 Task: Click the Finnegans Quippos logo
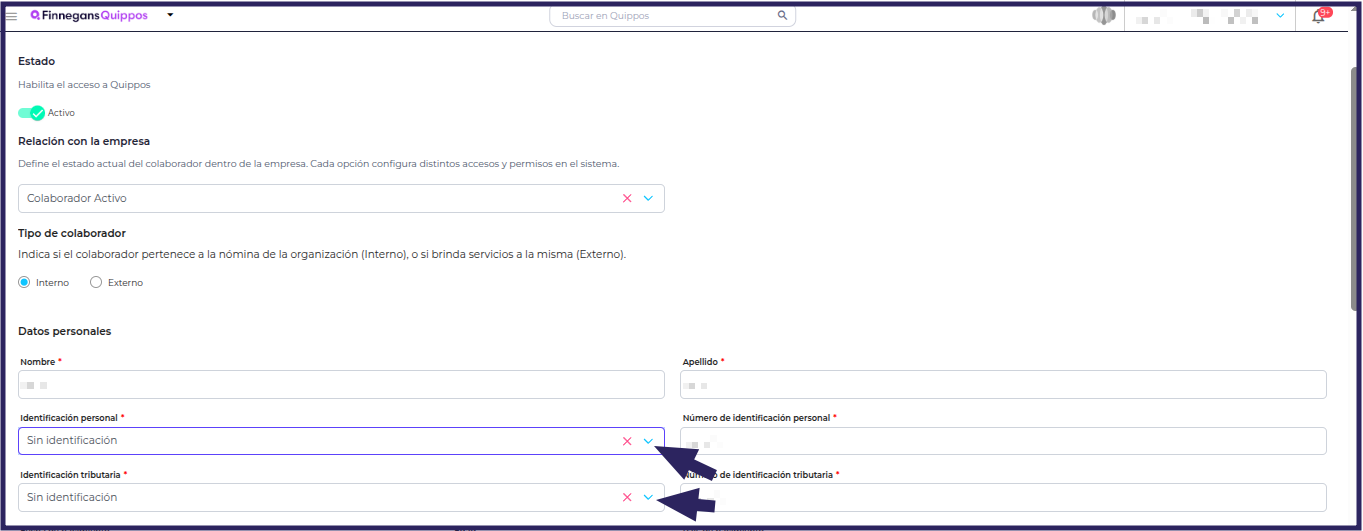[x=89, y=15]
